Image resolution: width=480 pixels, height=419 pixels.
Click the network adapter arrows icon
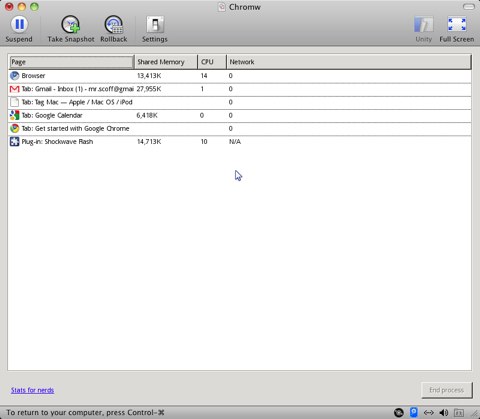pos(429,413)
